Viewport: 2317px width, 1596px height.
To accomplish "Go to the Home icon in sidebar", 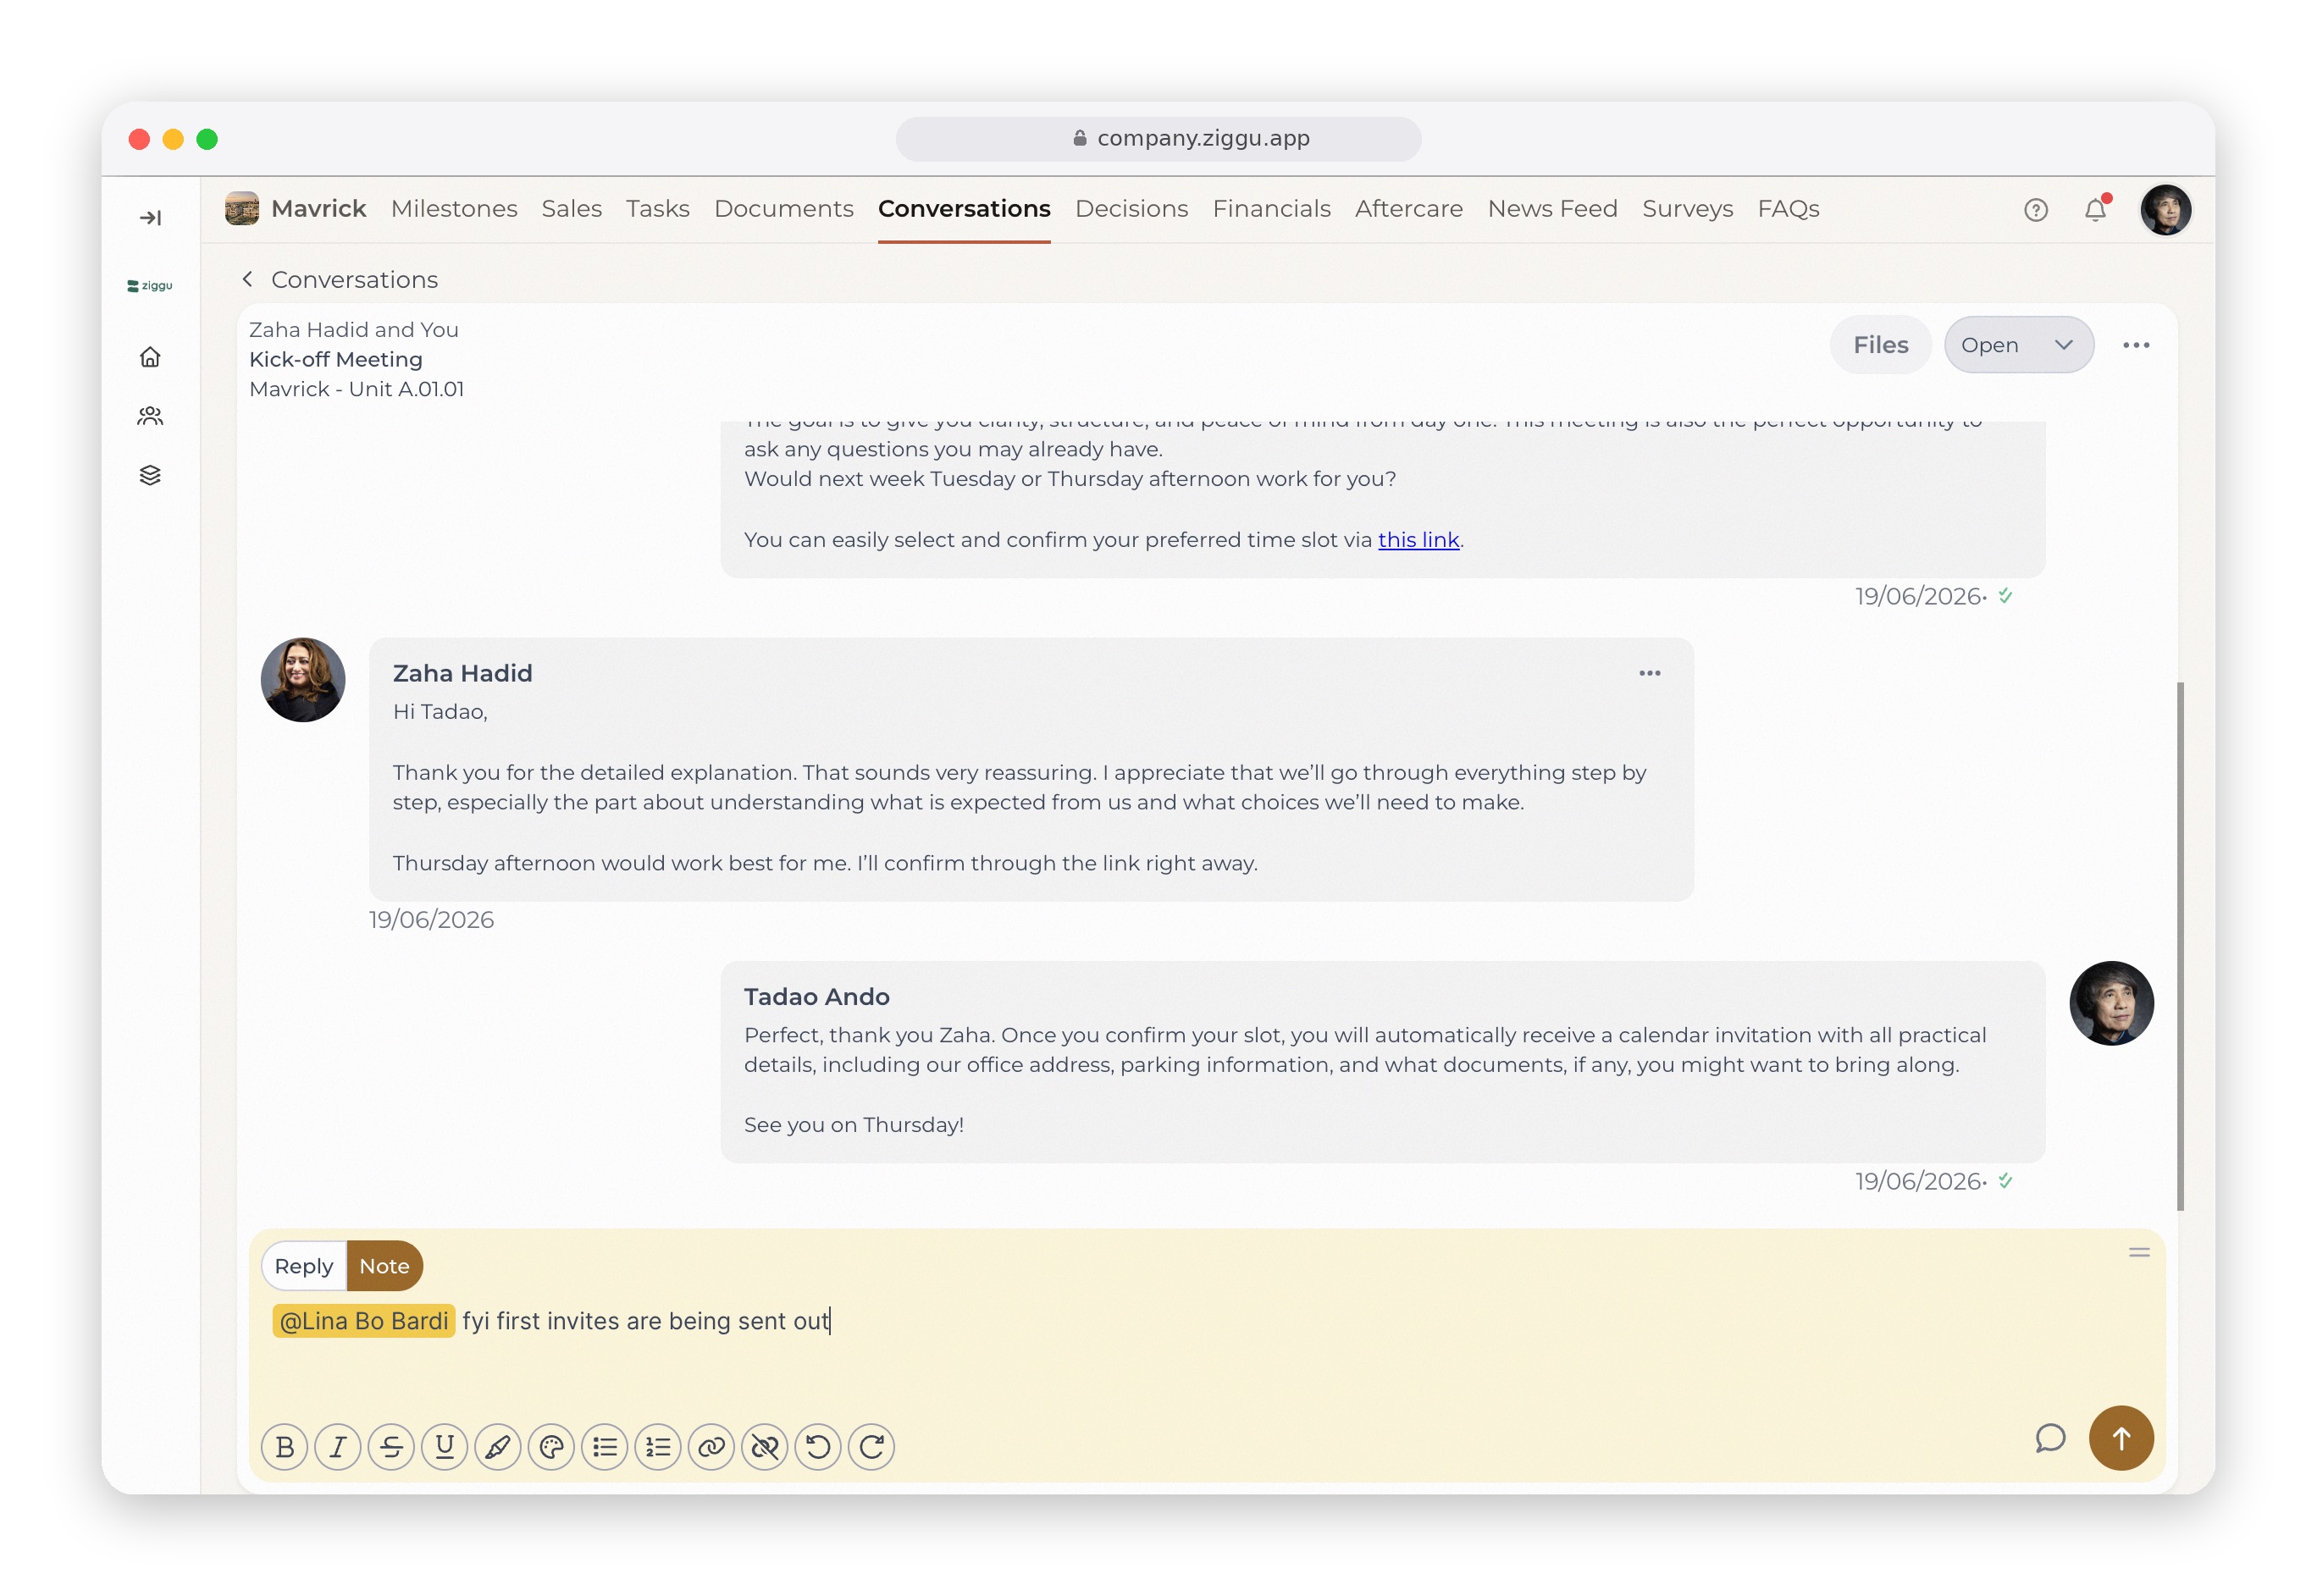I will click(x=150, y=357).
